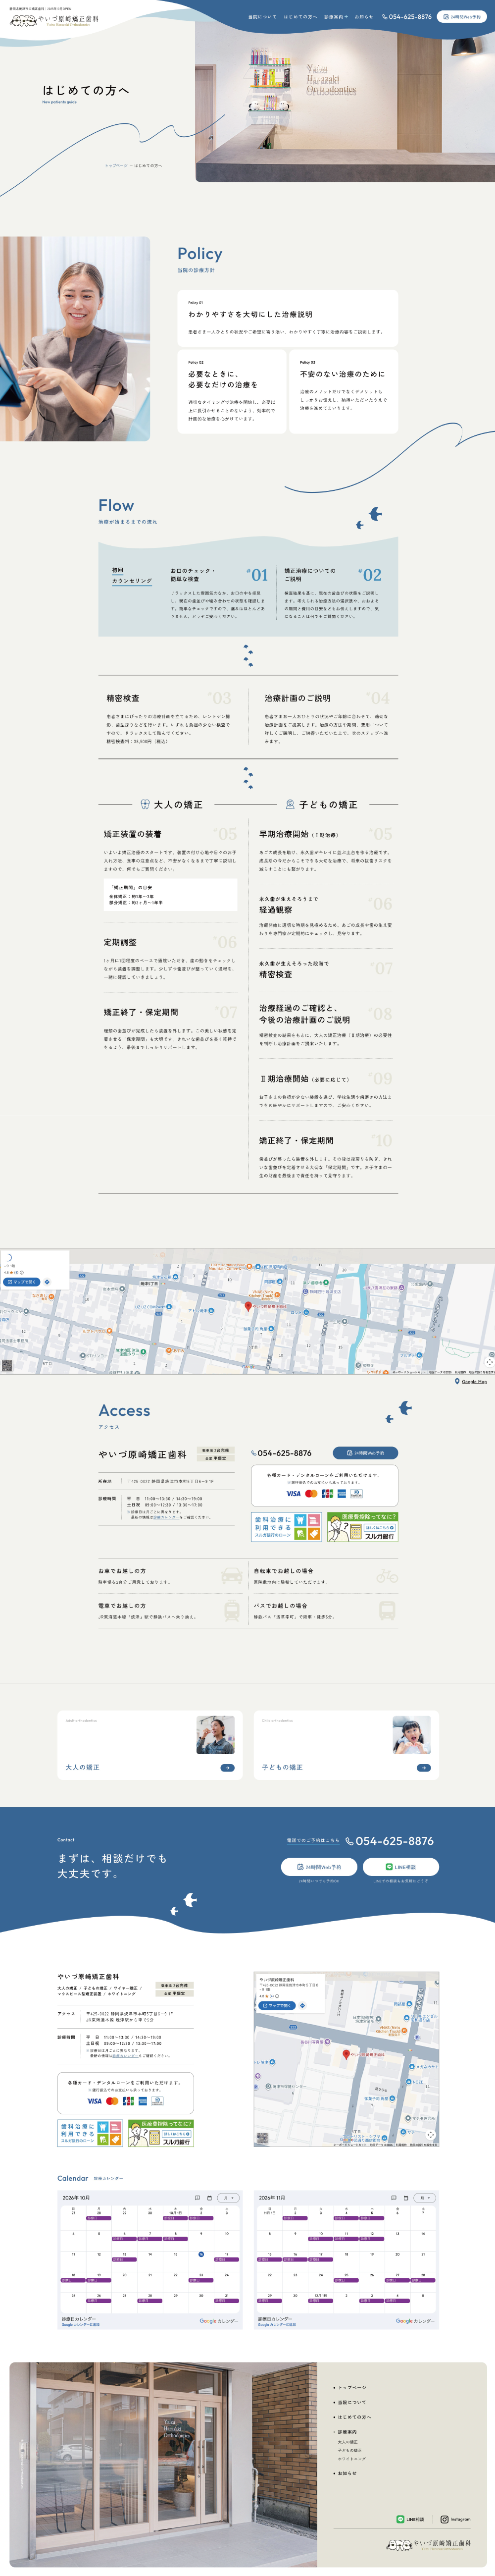This screenshot has width=495, height=2576.
Task: Click the car icon for お車でお越しの方
Action: click(x=231, y=1577)
